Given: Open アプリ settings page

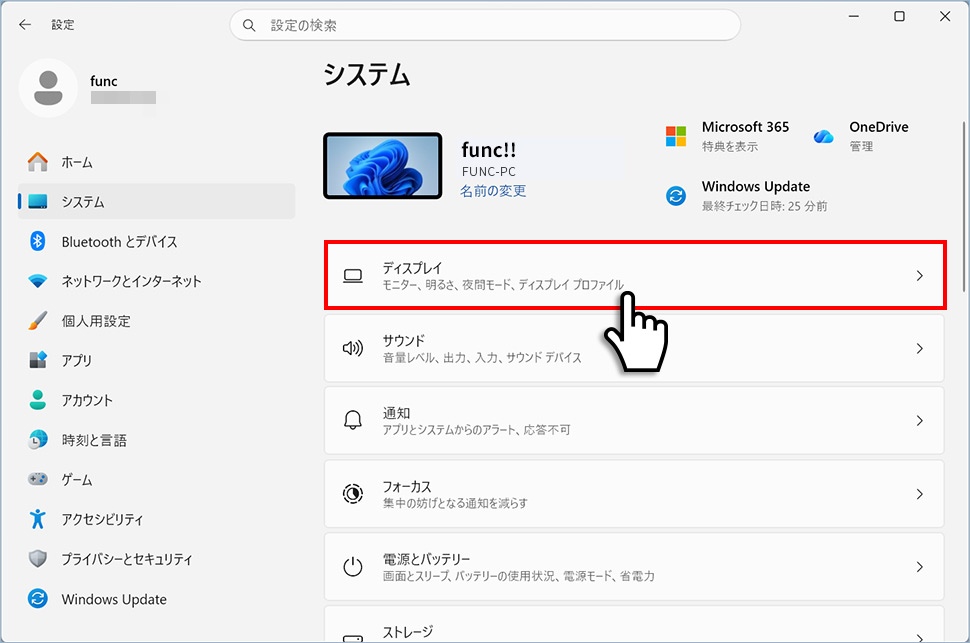Looking at the screenshot, I should pos(157,360).
